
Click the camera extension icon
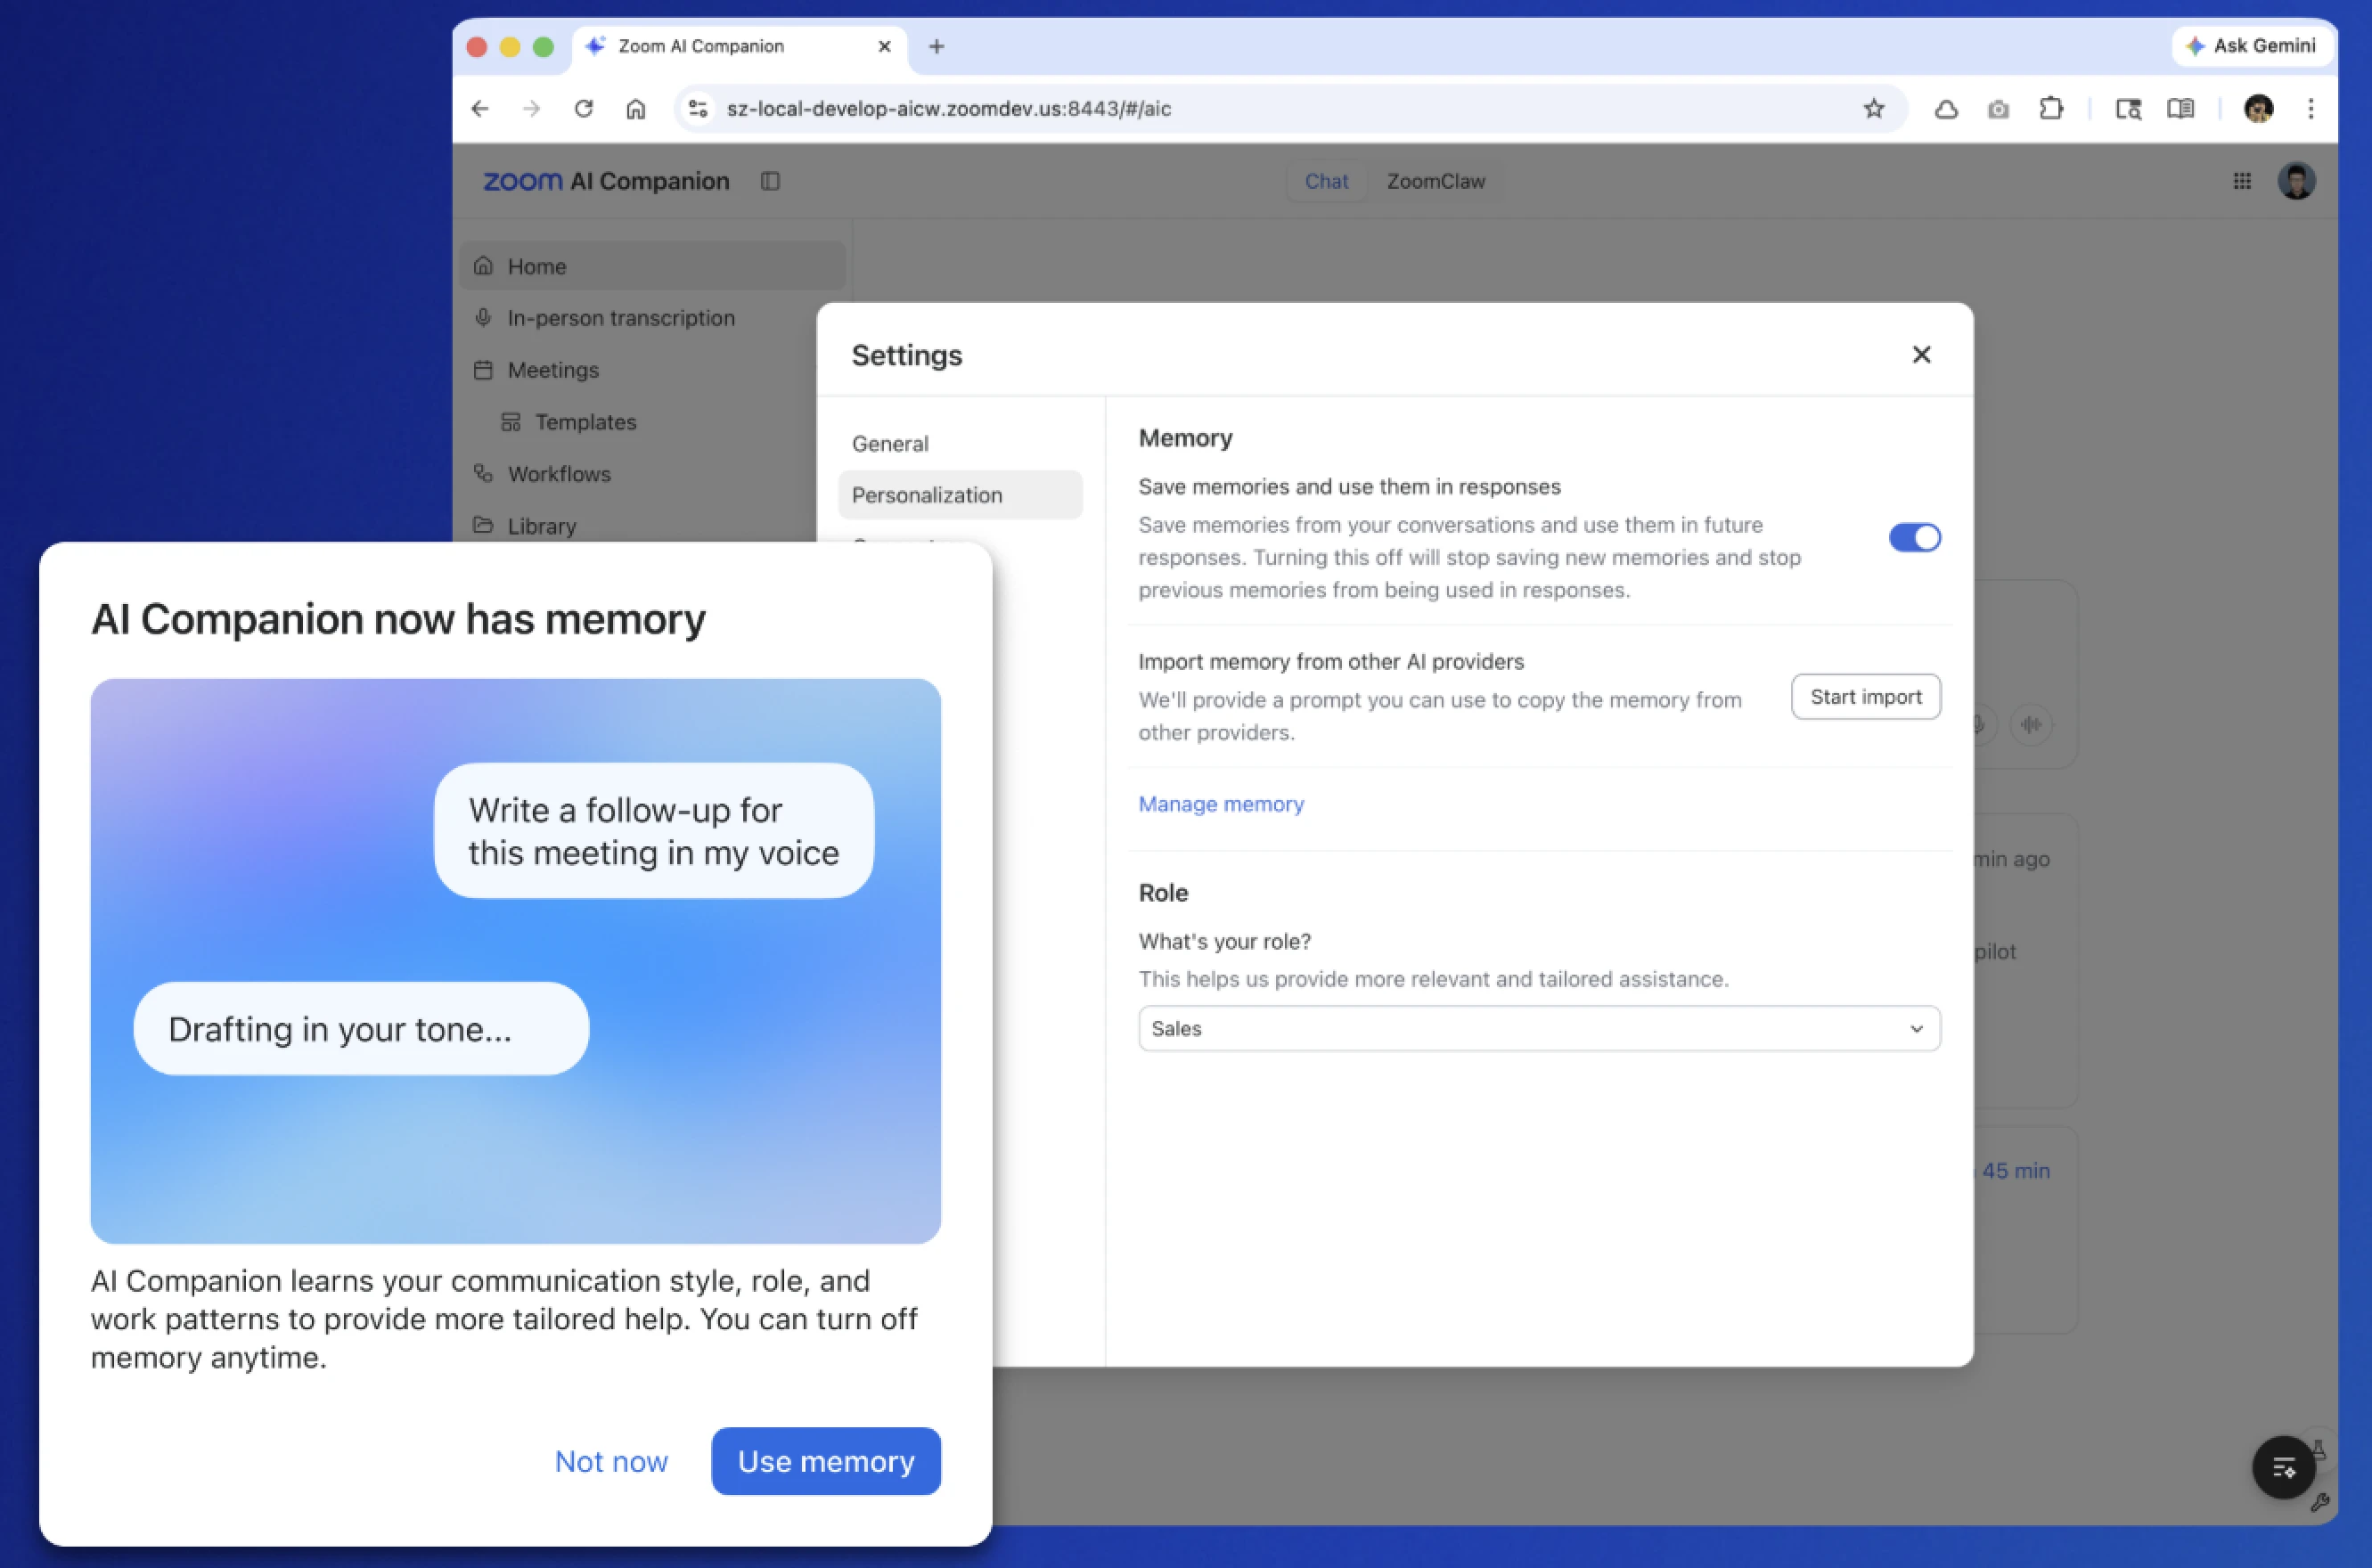pyautogui.click(x=1998, y=109)
